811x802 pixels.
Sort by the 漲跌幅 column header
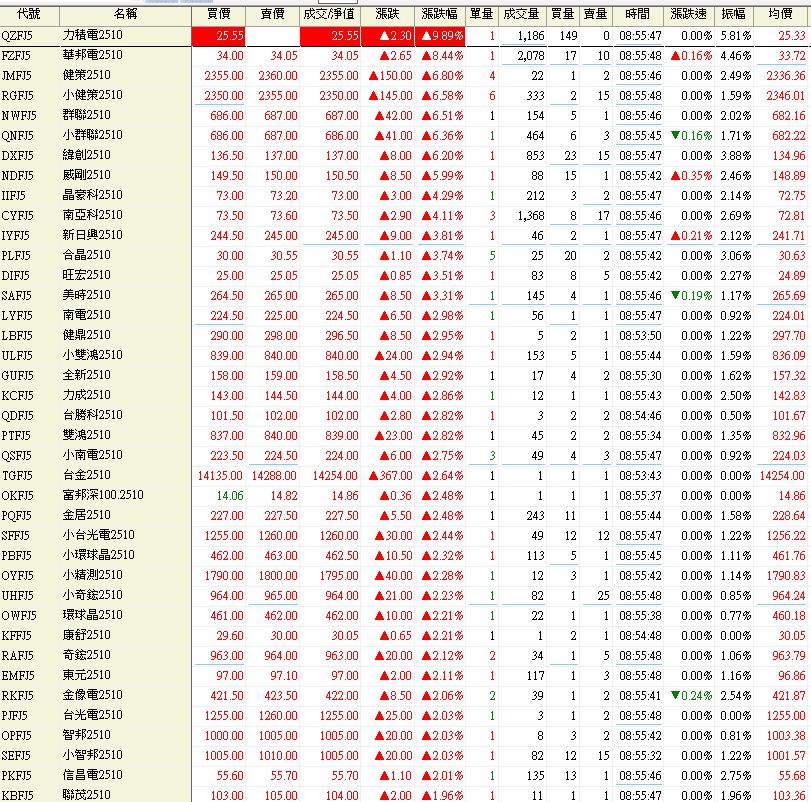tap(441, 14)
